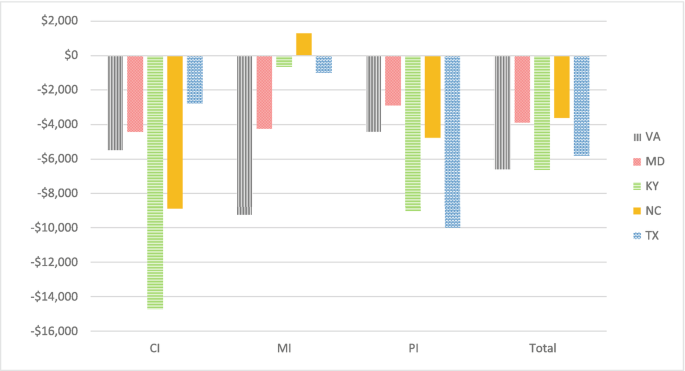Image resolution: width=685 pixels, height=371 pixels.
Task: Click the positive NC bar in MI group
Action: pyautogui.click(x=304, y=44)
